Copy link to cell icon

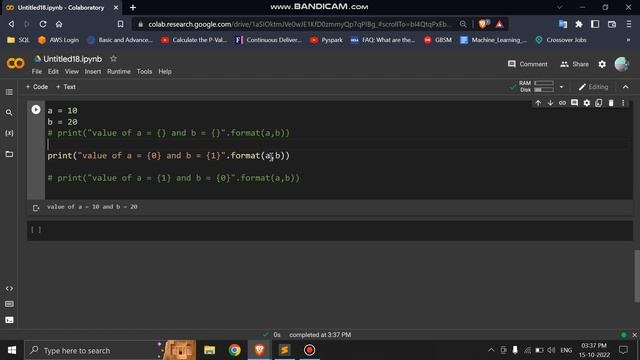(x=562, y=103)
